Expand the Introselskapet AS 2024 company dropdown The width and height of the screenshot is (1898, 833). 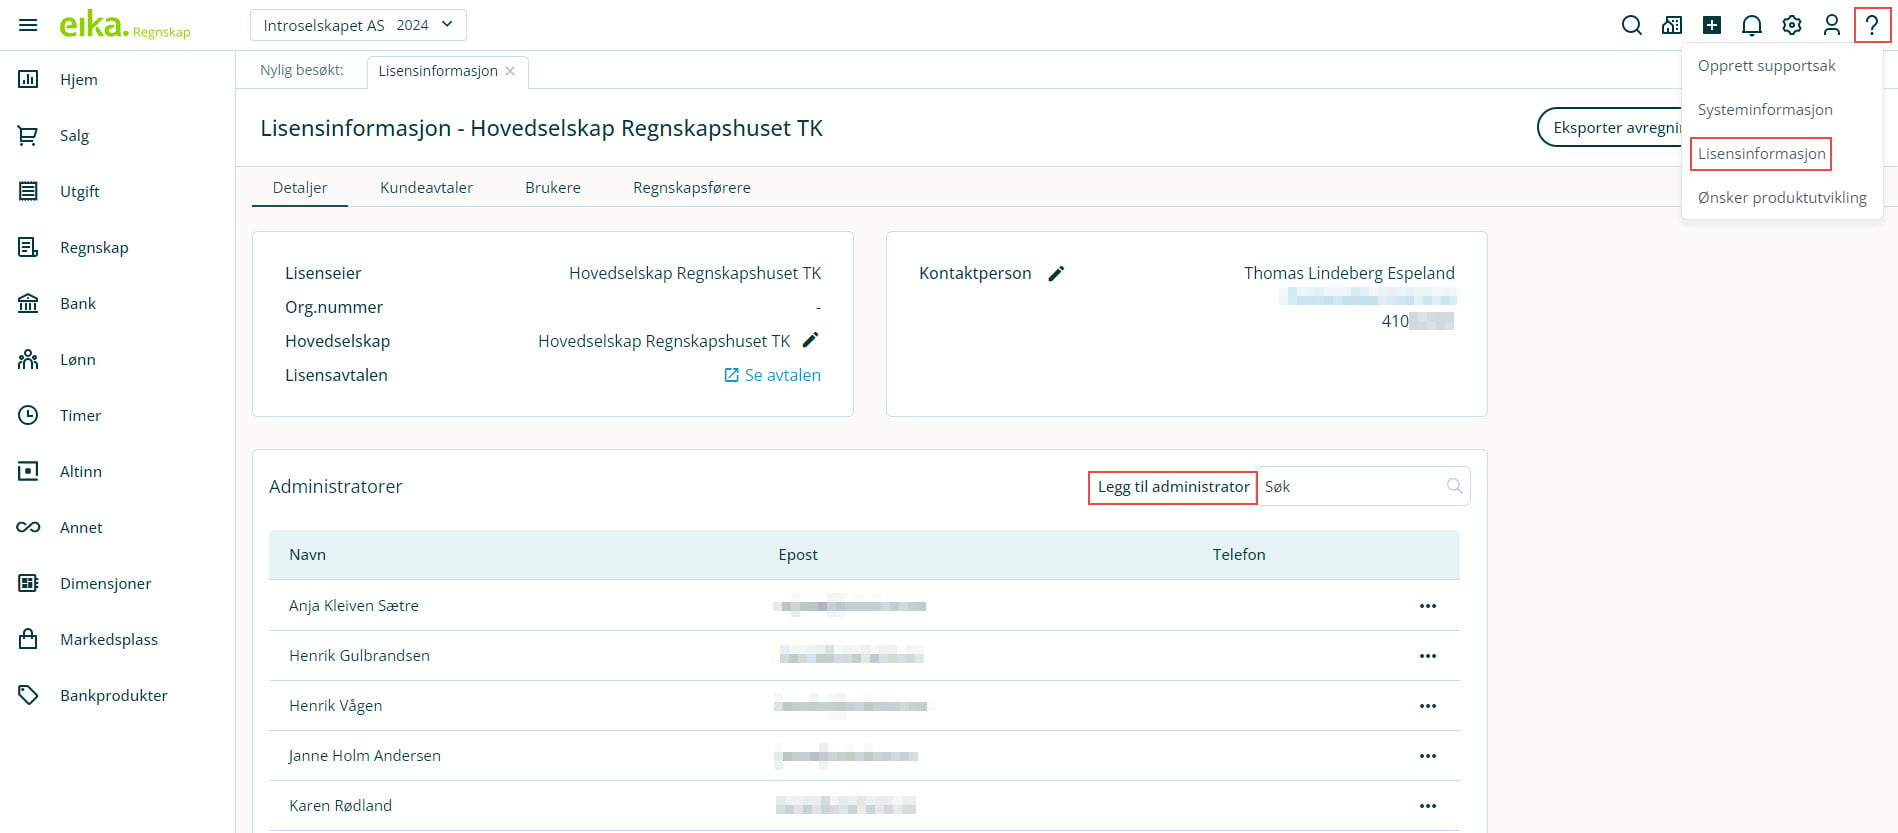358,25
